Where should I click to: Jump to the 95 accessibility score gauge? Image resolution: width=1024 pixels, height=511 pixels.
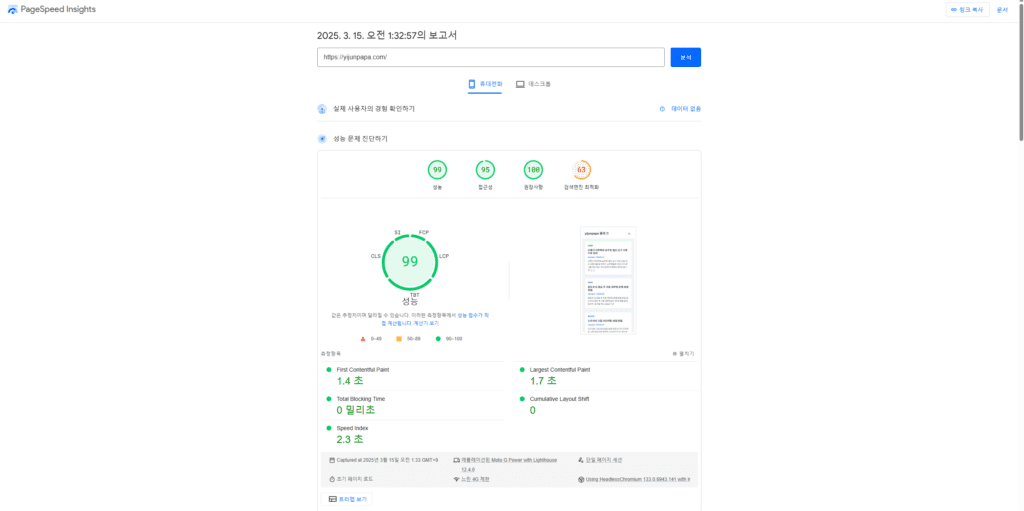(x=485, y=170)
